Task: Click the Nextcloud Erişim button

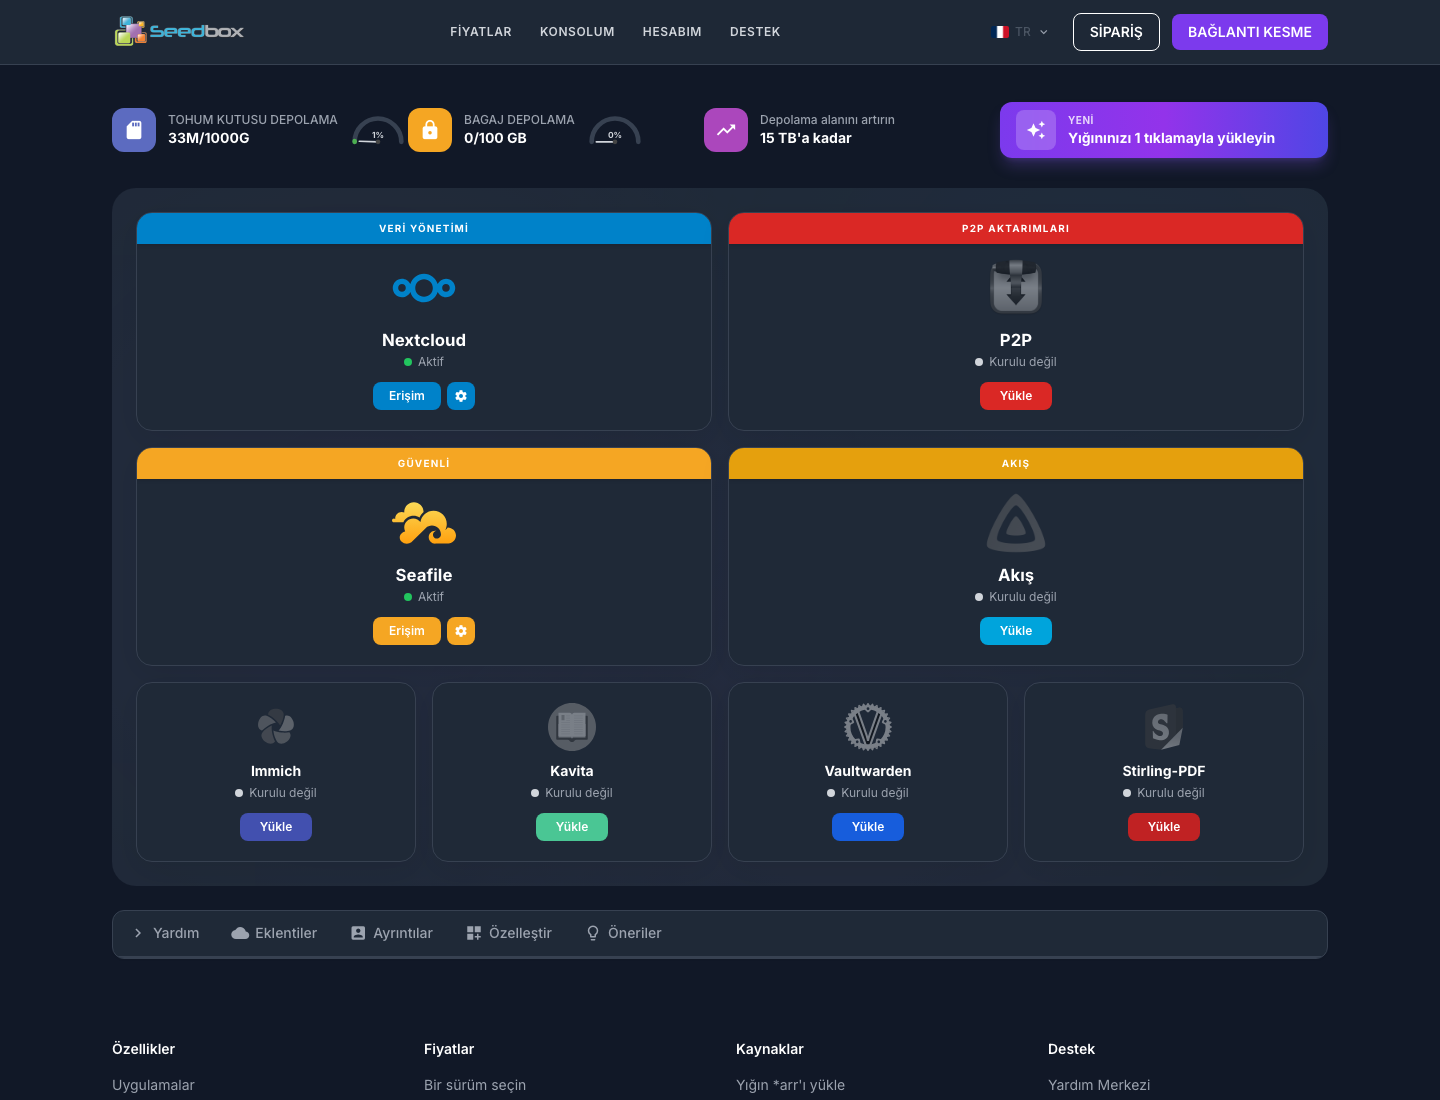Action: [x=407, y=396]
